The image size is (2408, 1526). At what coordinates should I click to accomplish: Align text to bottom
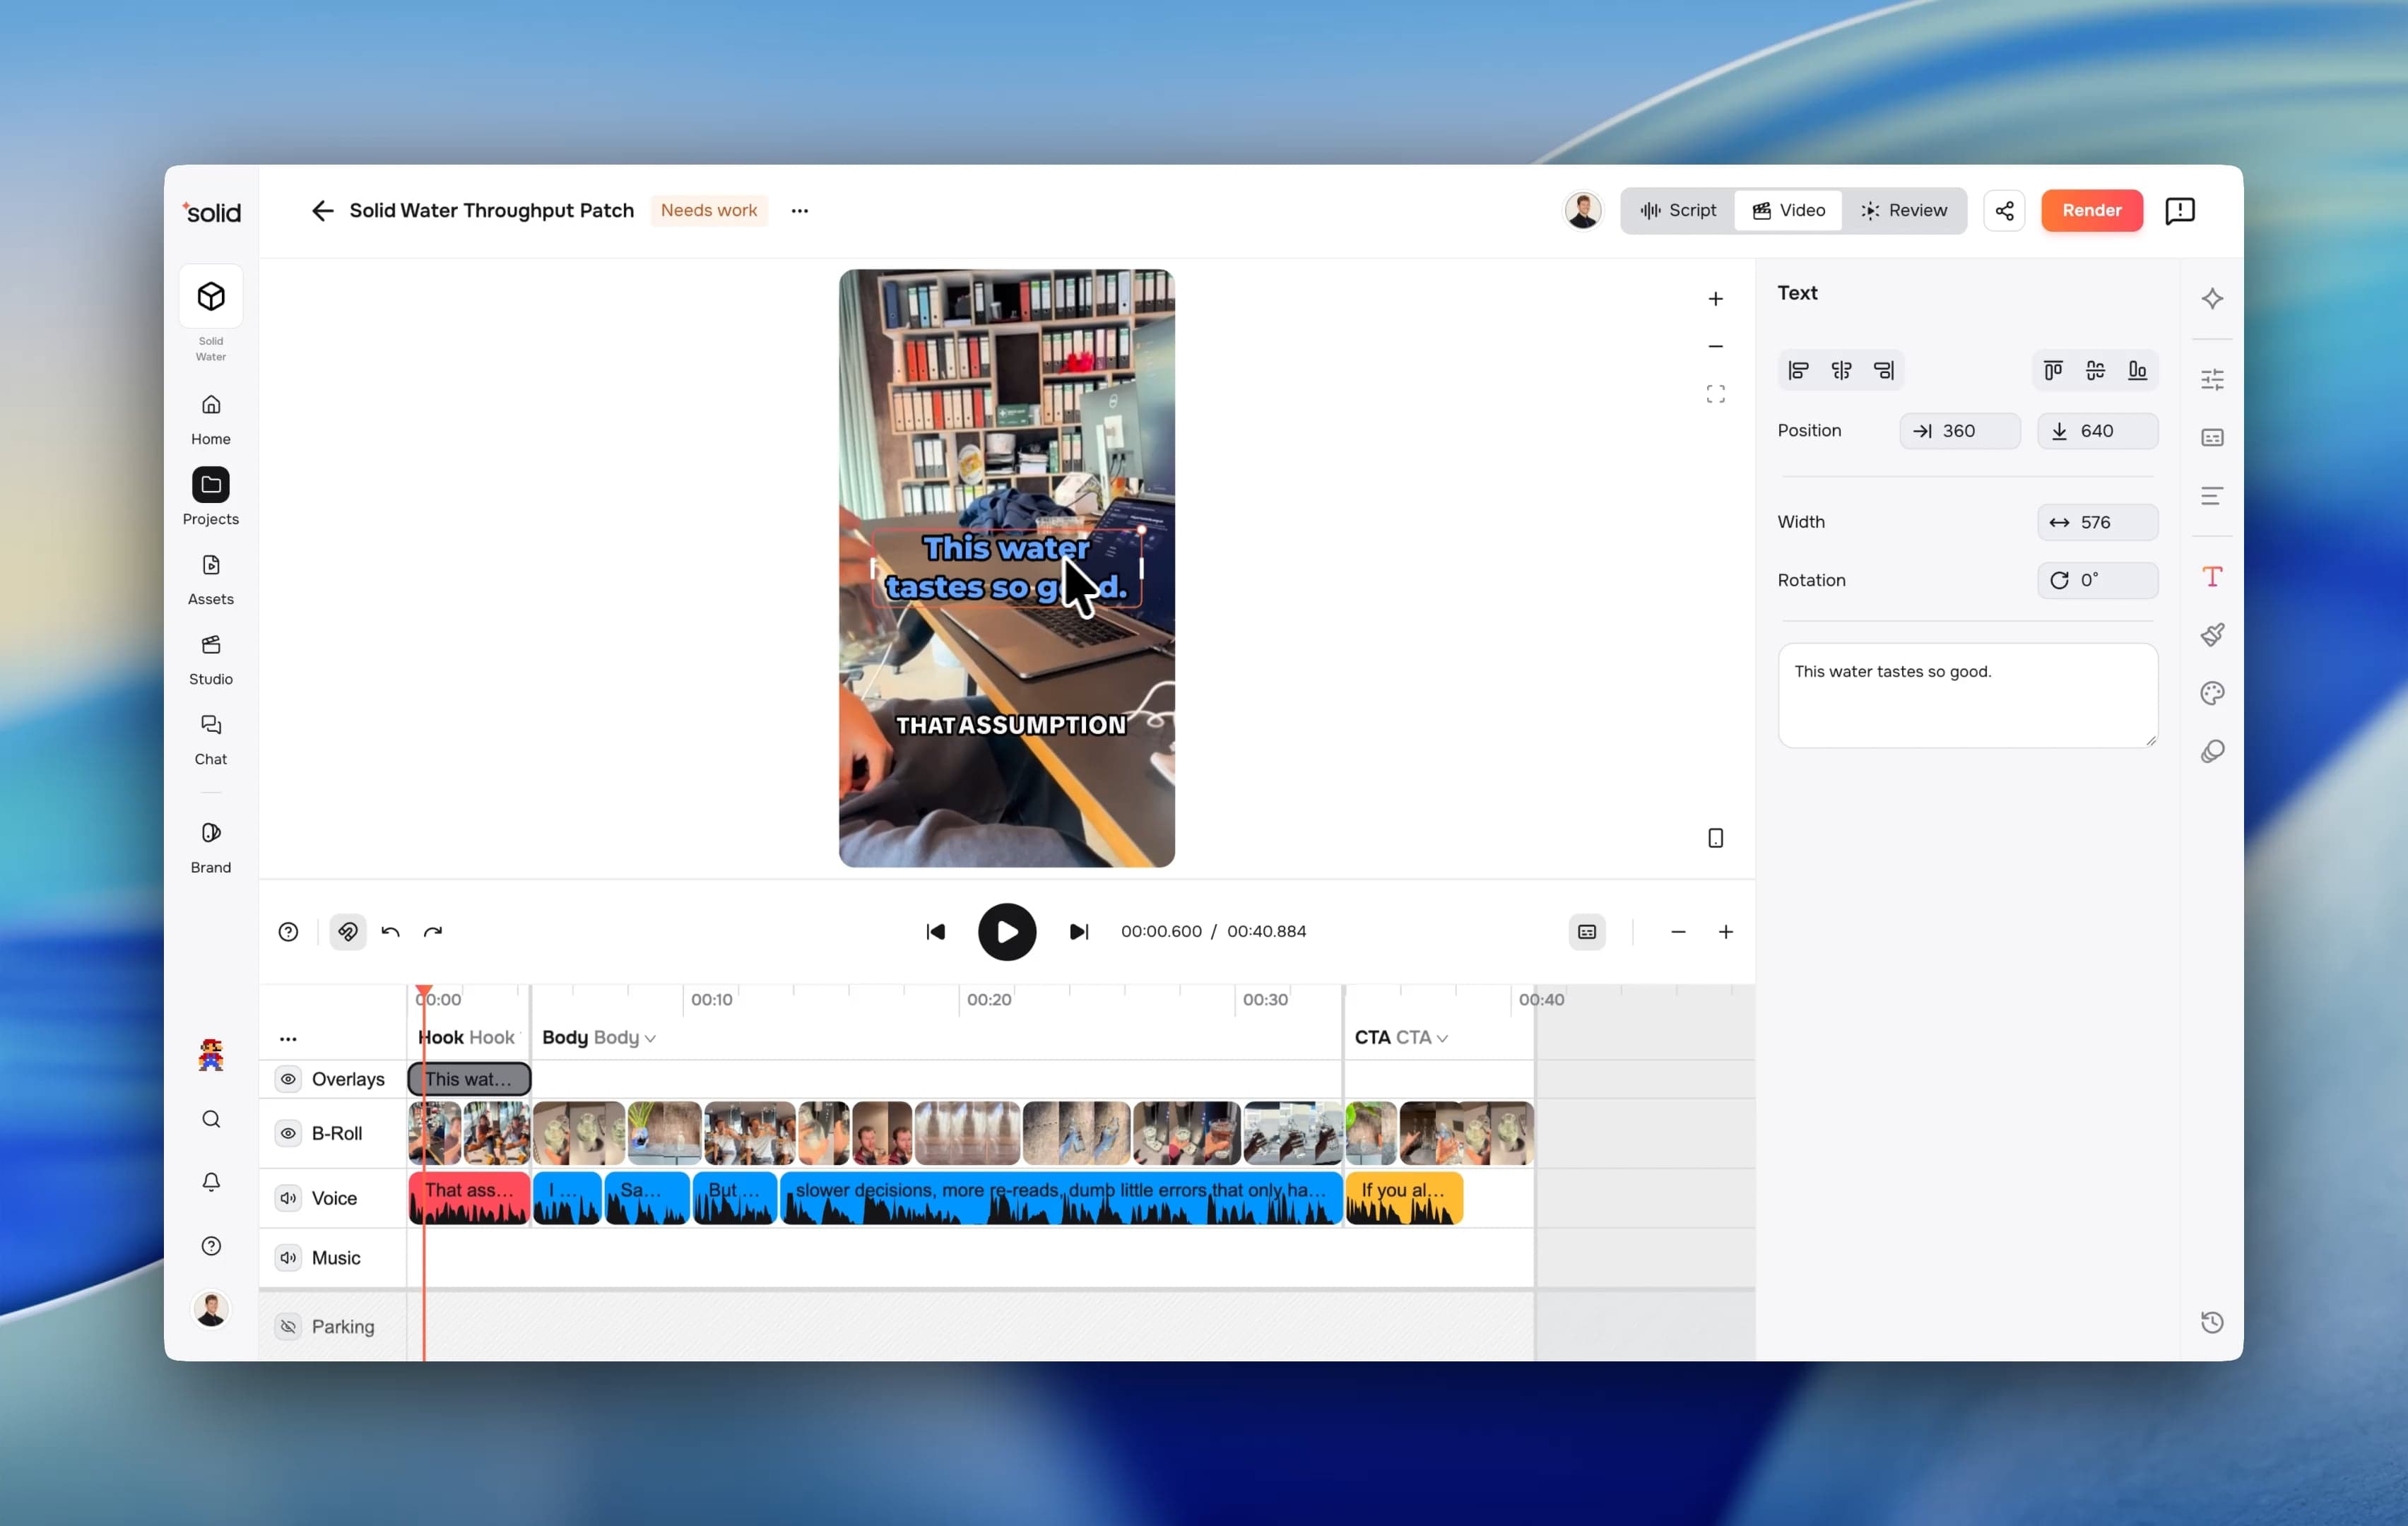2138,371
